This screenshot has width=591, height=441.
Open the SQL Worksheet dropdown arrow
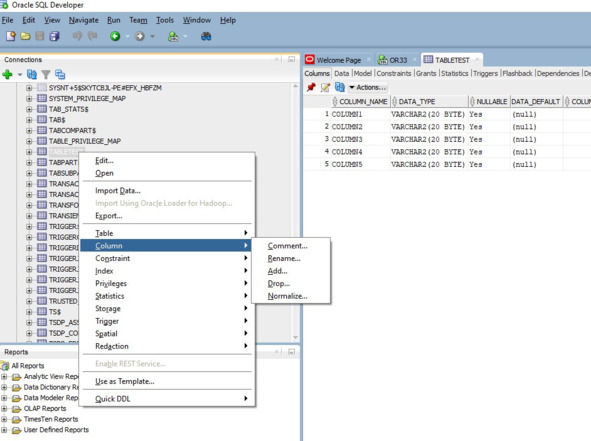coord(185,36)
